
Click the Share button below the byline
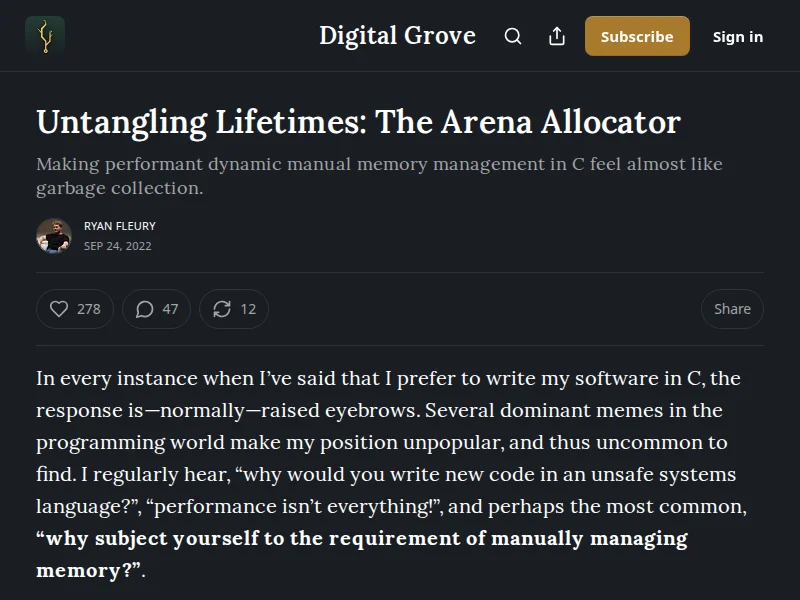click(732, 309)
